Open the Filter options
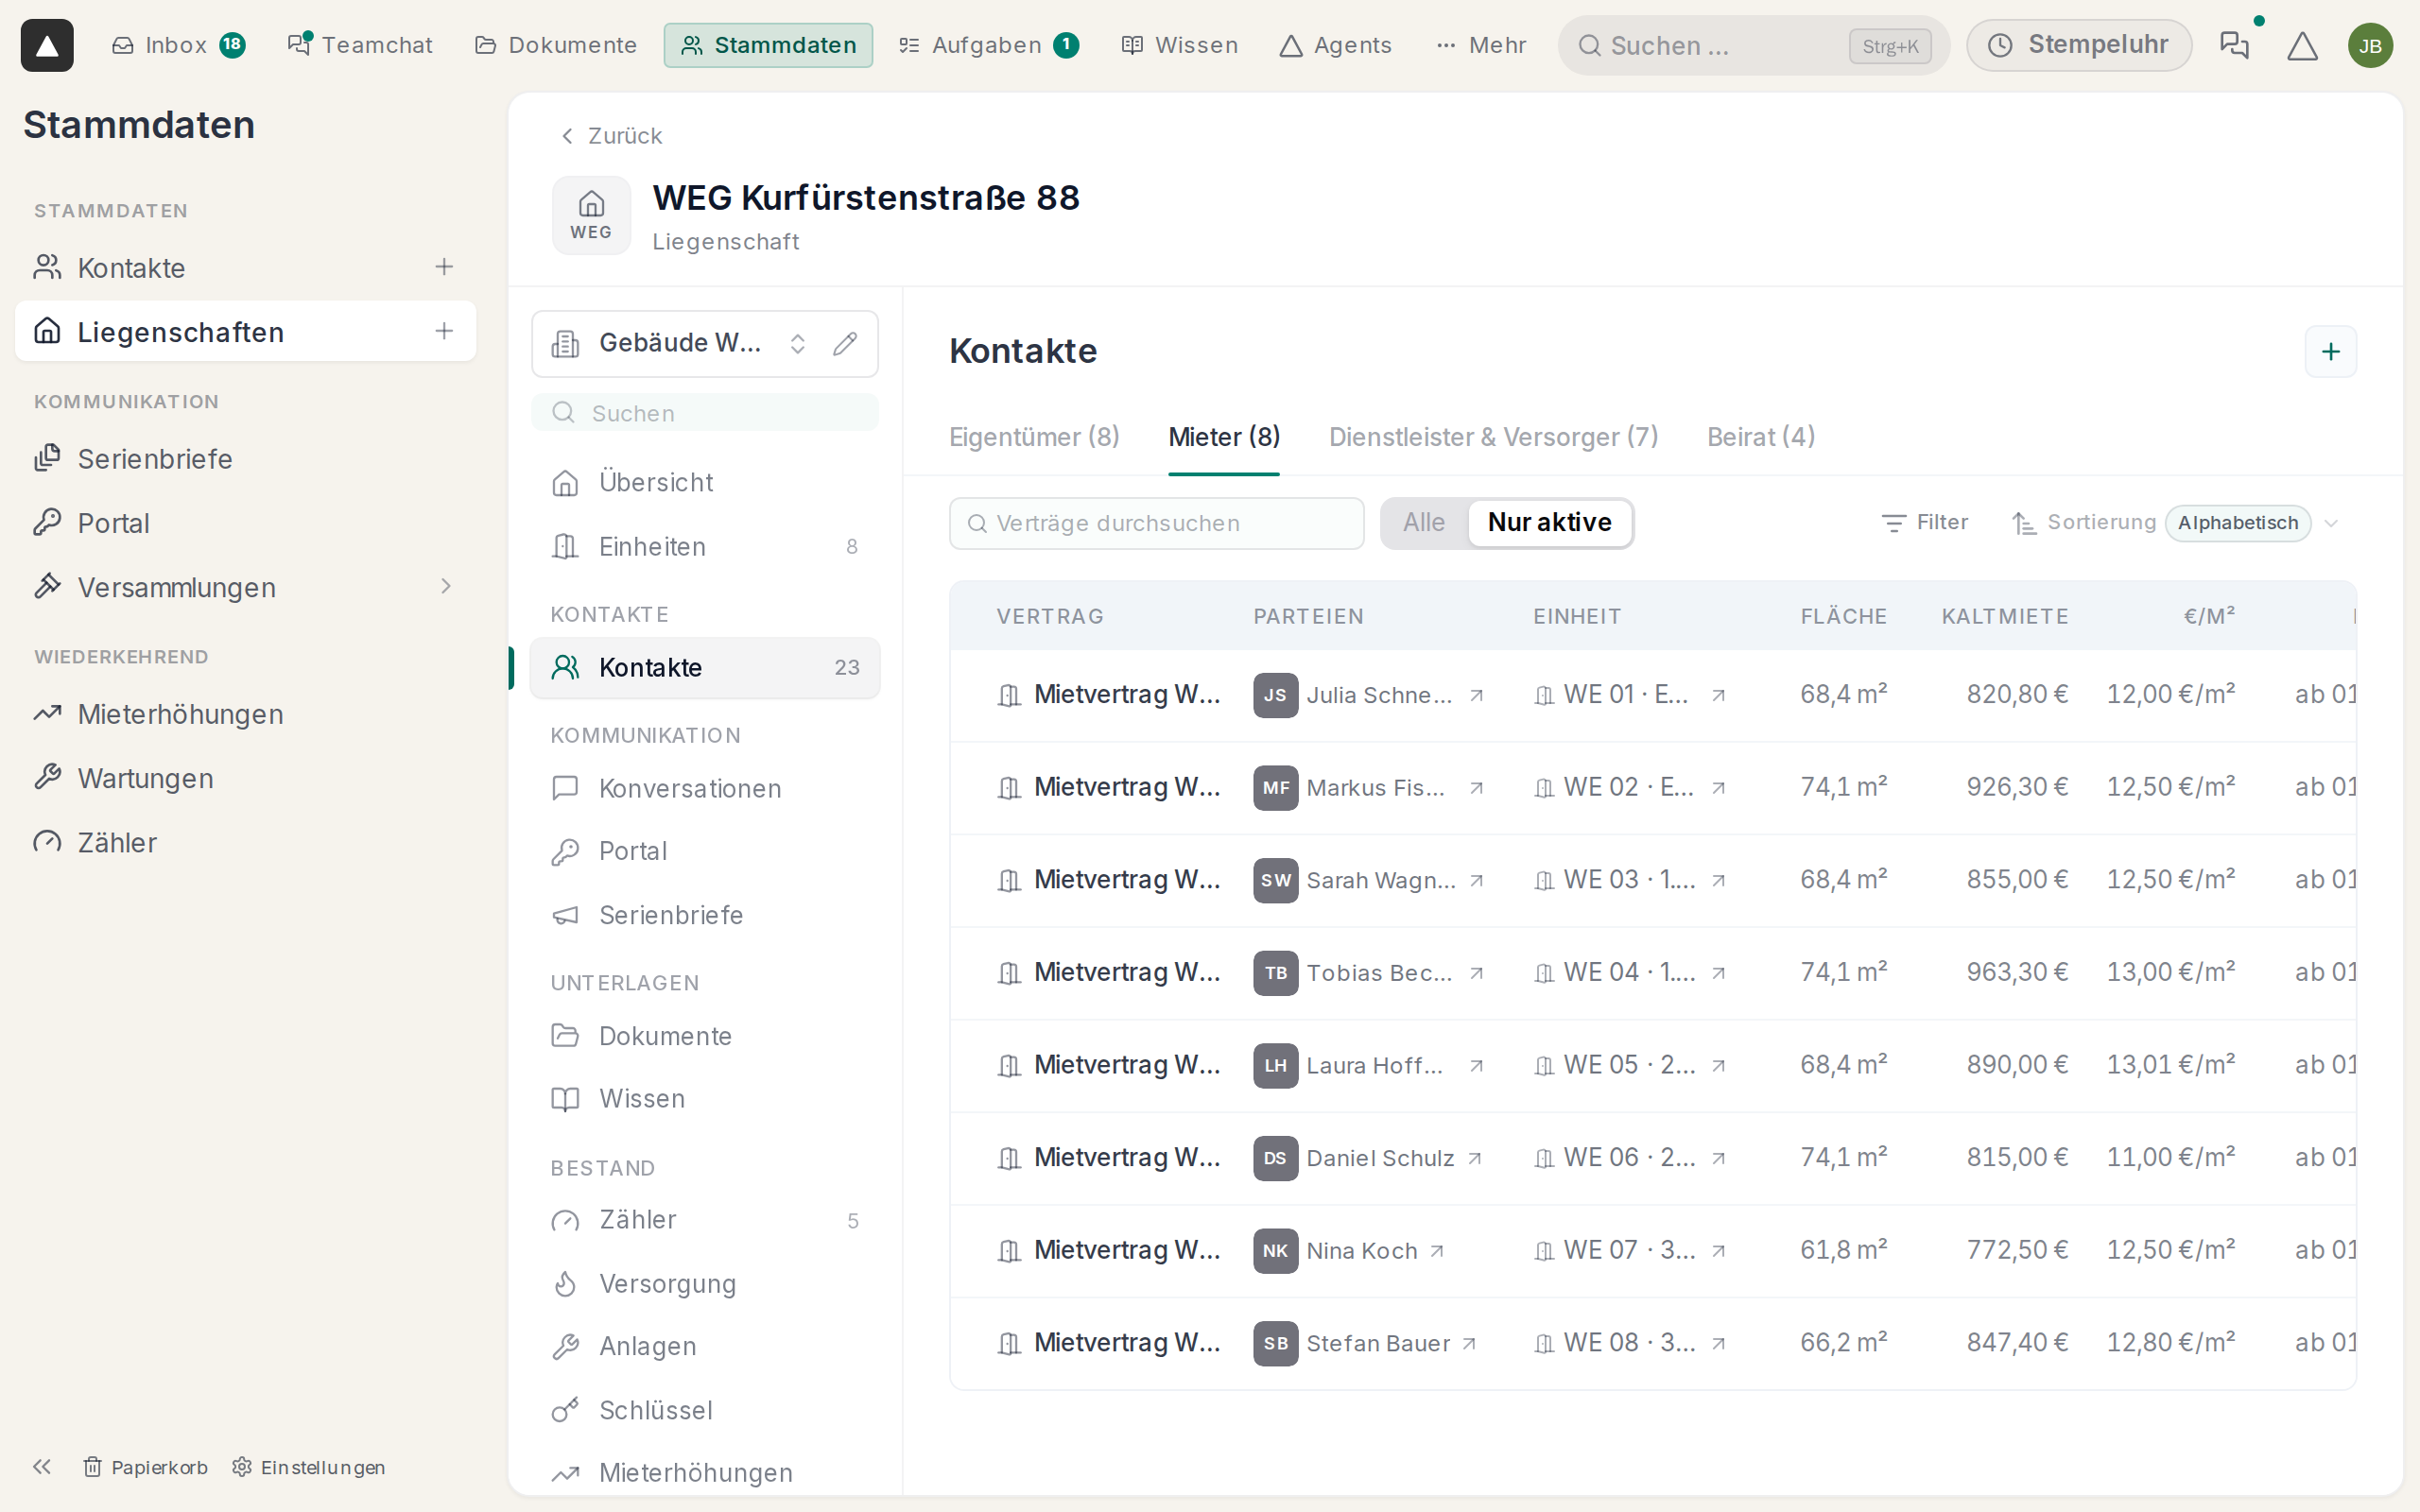Image resolution: width=2420 pixels, height=1512 pixels. [x=1924, y=523]
